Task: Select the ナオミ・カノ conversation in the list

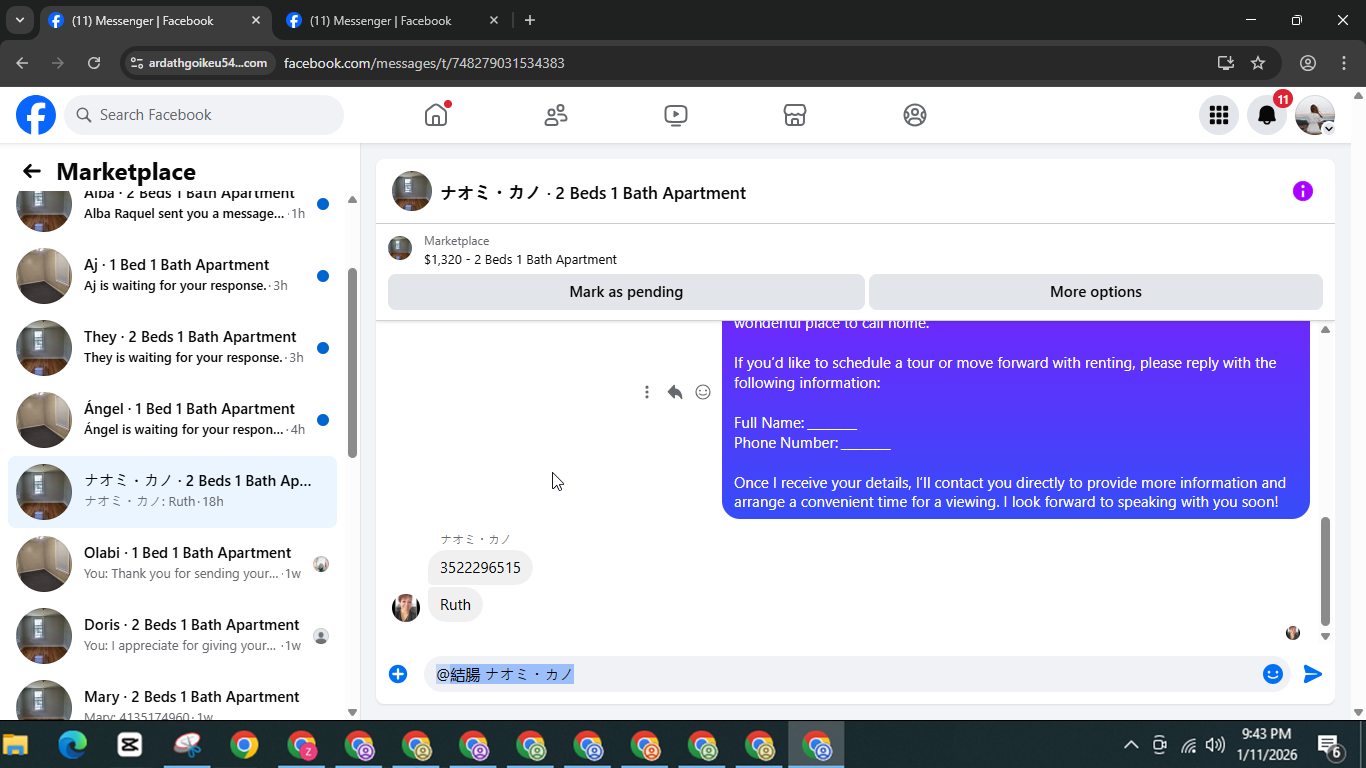Action: (x=172, y=491)
